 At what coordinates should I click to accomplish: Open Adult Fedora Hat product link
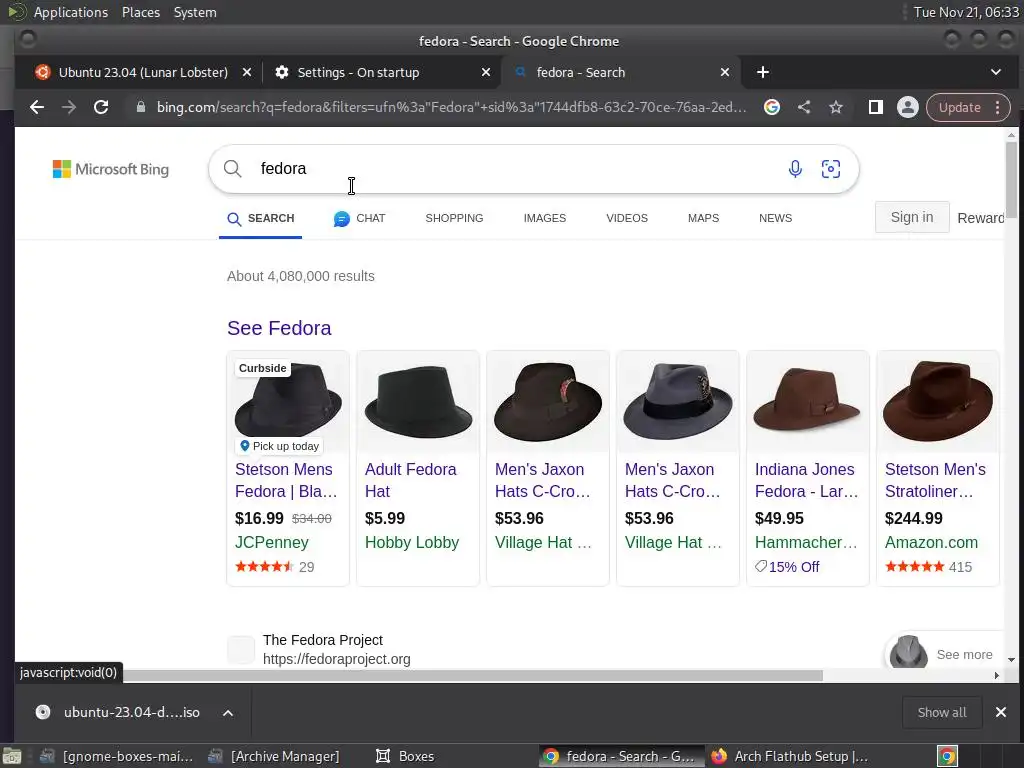[x=410, y=480]
